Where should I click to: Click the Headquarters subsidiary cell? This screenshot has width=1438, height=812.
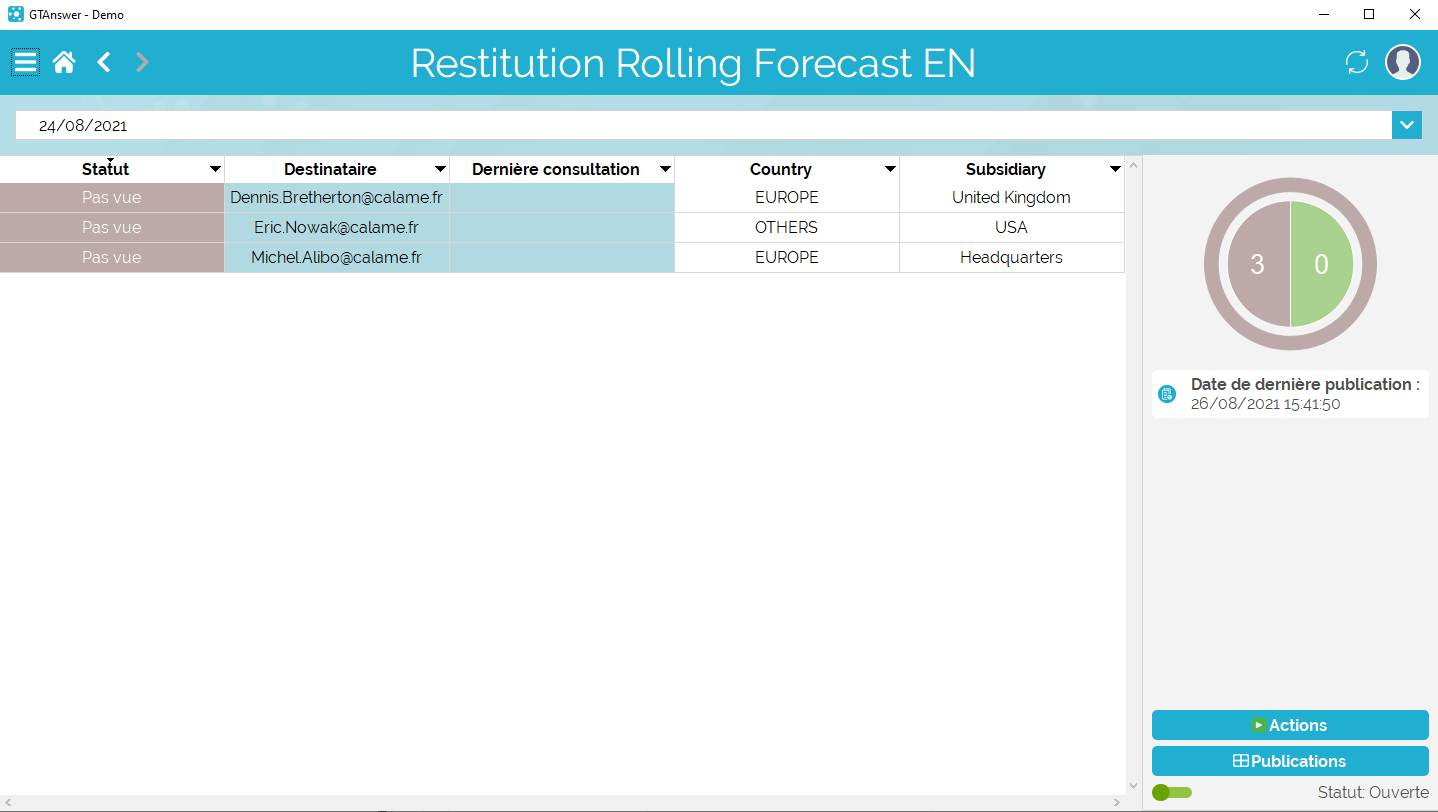pyautogui.click(x=1012, y=258)
